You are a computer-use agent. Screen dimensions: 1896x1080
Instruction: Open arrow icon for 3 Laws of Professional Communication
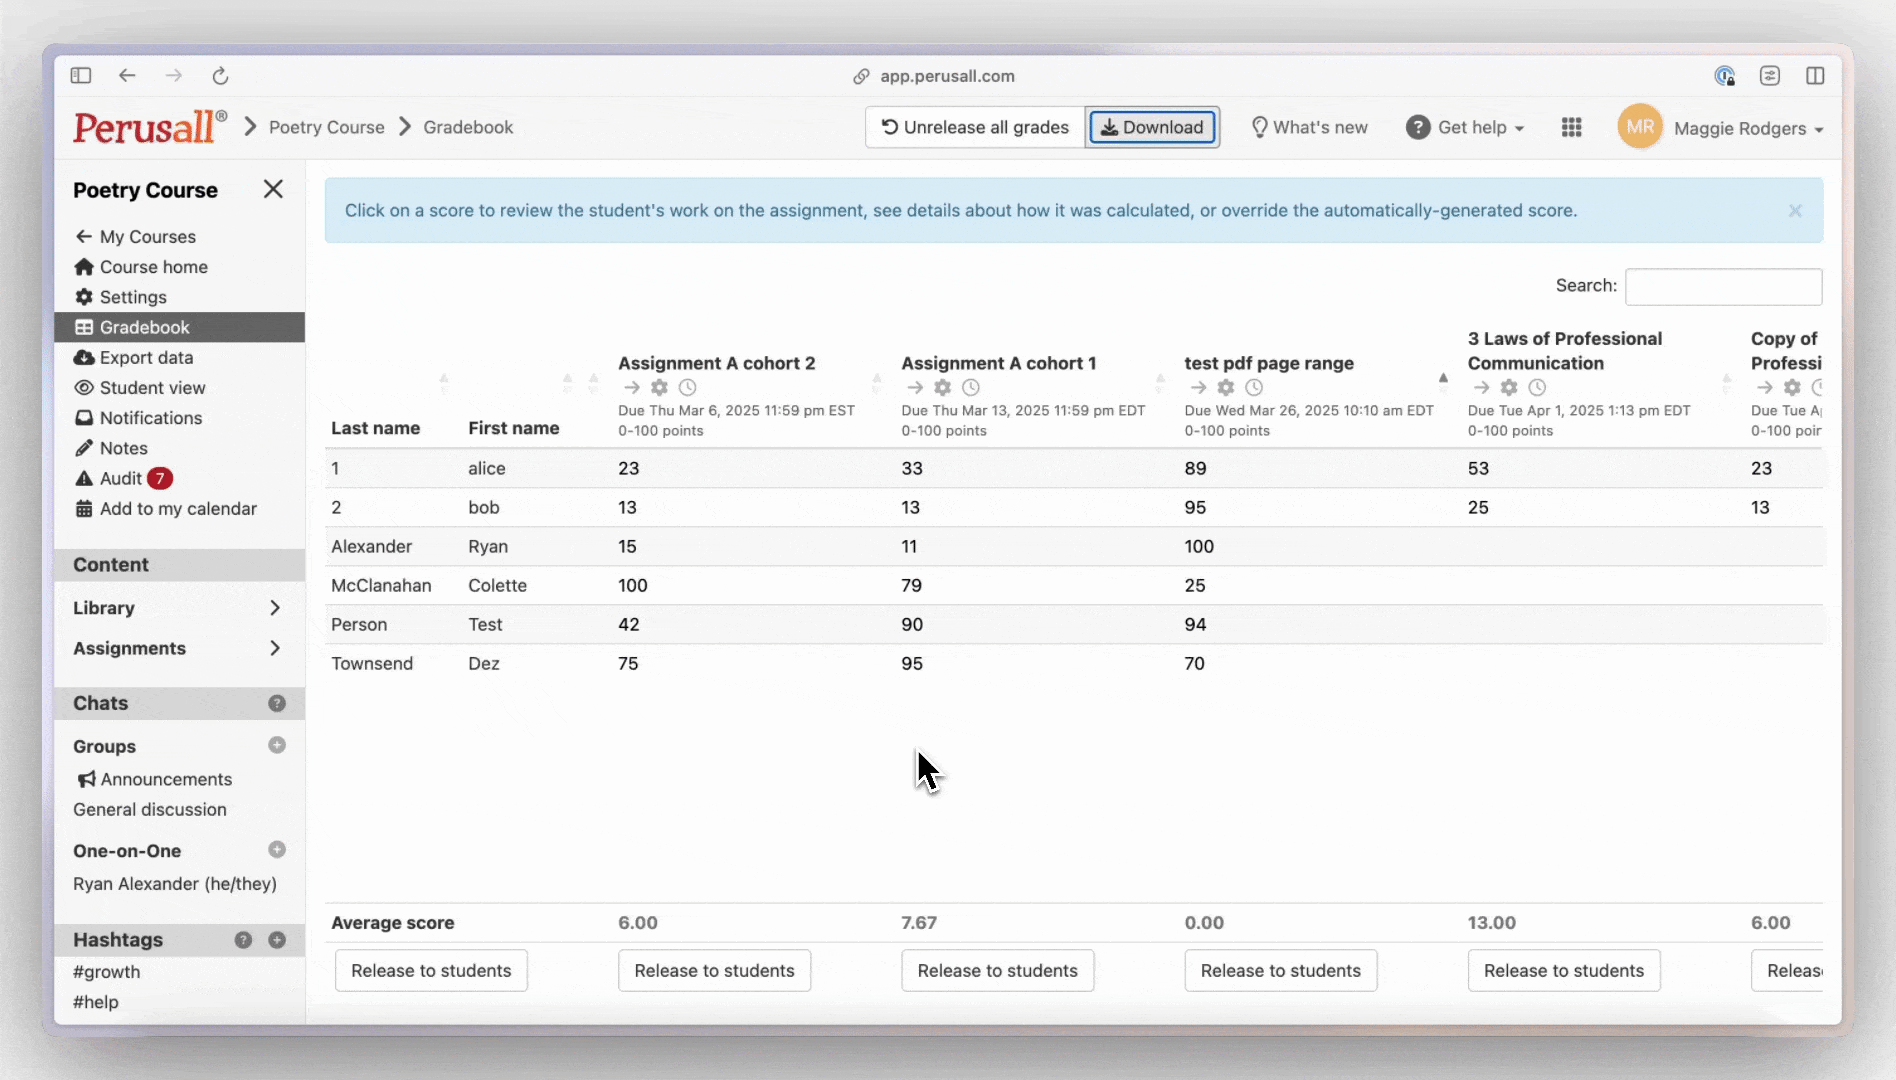coord(1481,387)
